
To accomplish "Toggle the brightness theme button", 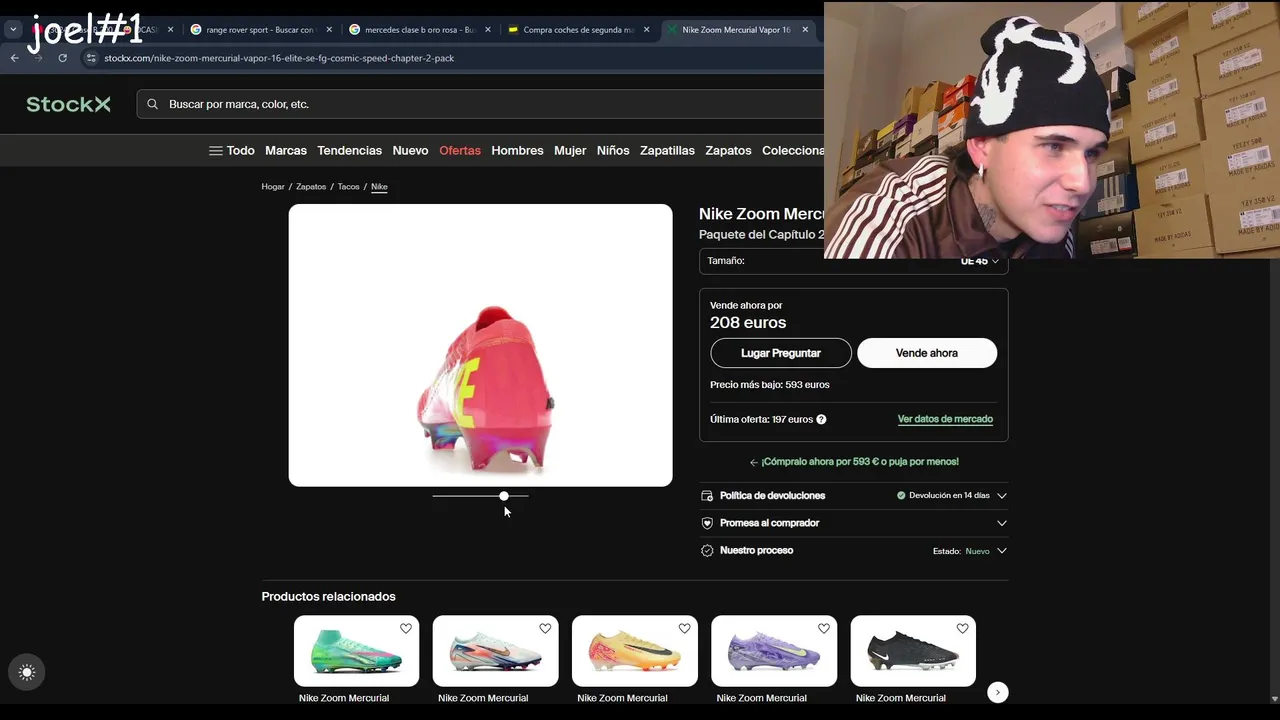I will click(x=27, y=673).
